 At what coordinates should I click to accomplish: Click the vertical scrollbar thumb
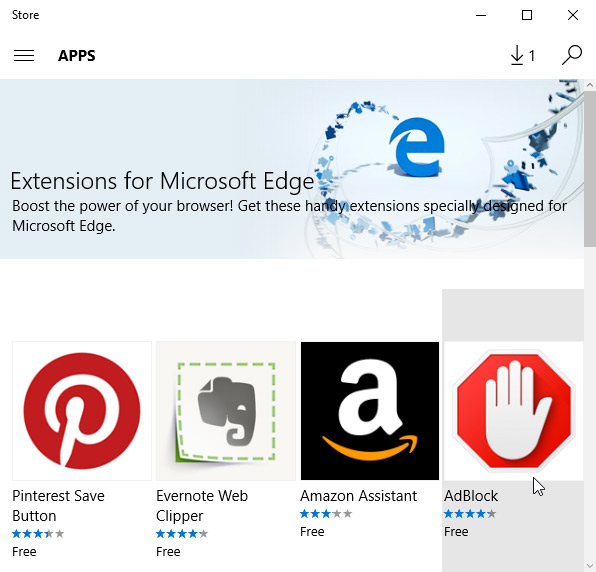click(x=590, y=169)
